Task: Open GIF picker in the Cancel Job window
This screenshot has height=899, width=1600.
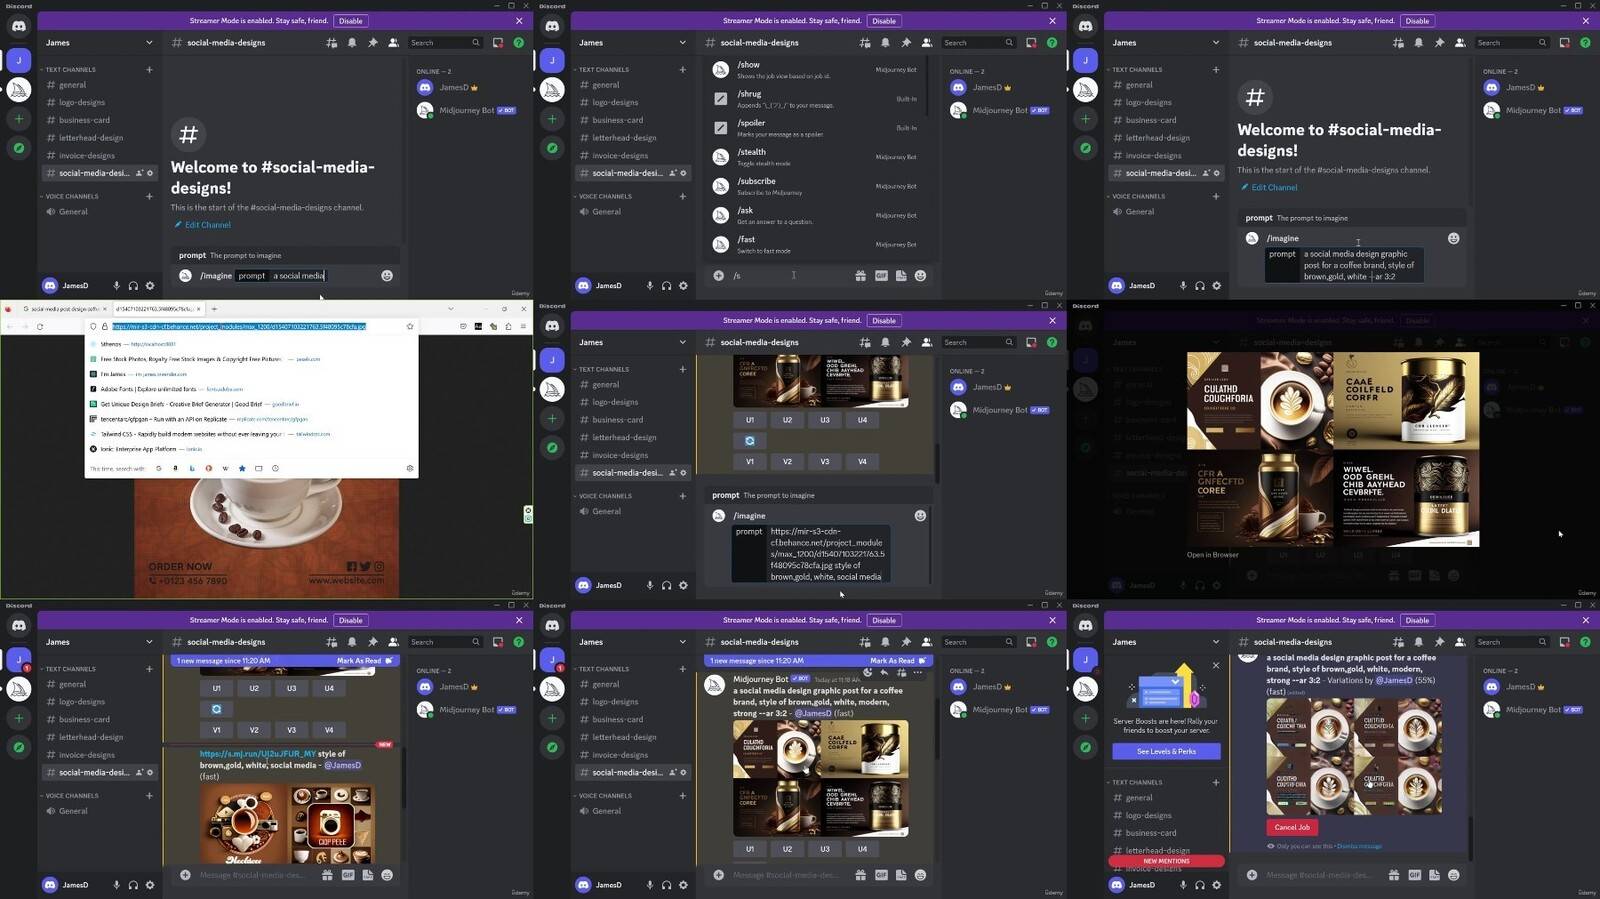Action: [x=1414, y=875]
